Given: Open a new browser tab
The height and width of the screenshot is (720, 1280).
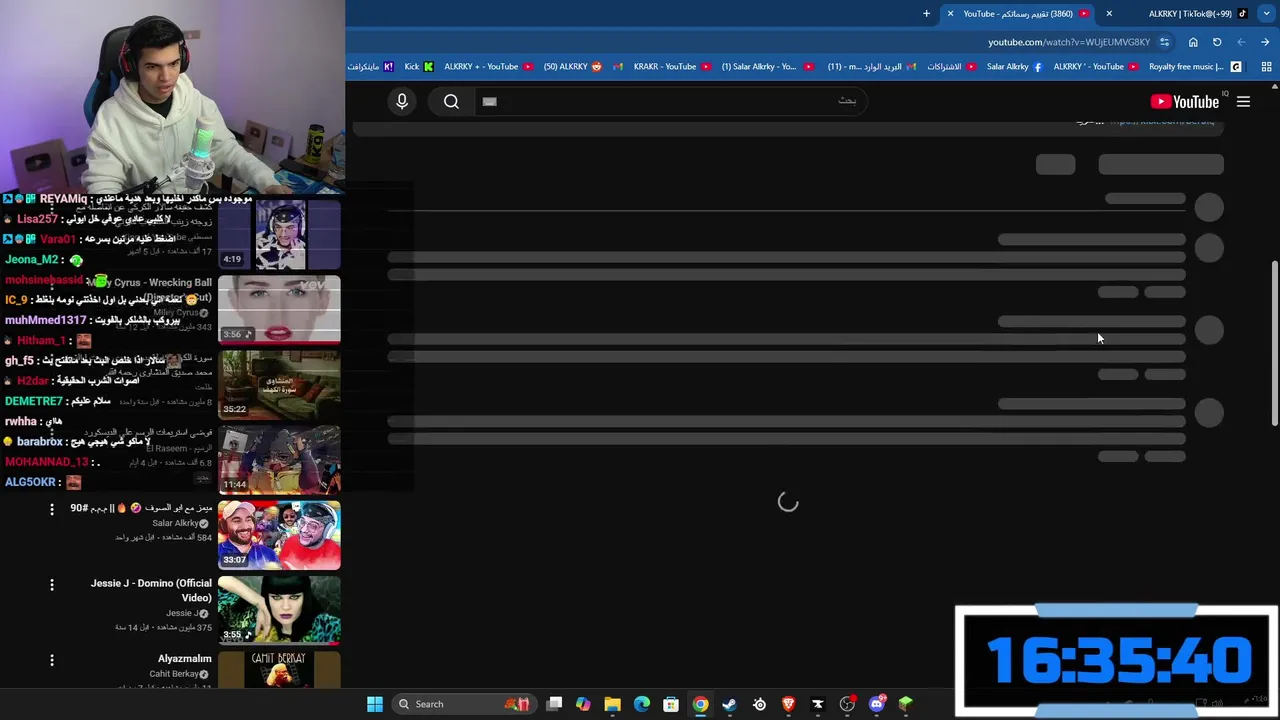Looking at the screenshot, I should [926, 14].
